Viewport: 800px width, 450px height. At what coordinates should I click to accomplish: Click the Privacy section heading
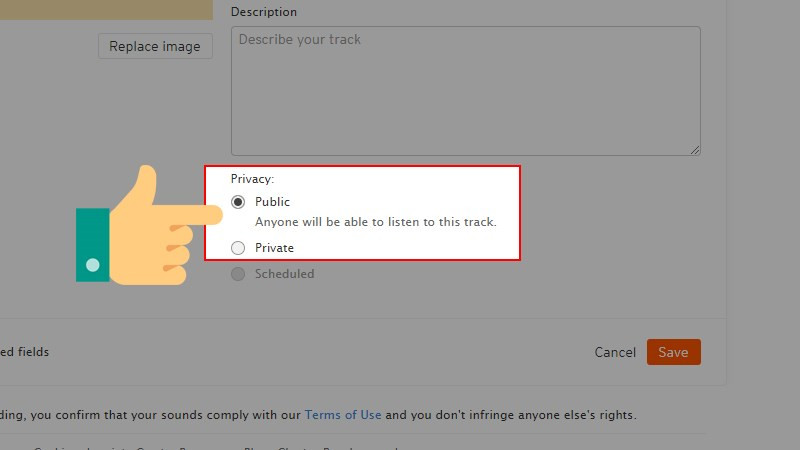coord(253,179)
